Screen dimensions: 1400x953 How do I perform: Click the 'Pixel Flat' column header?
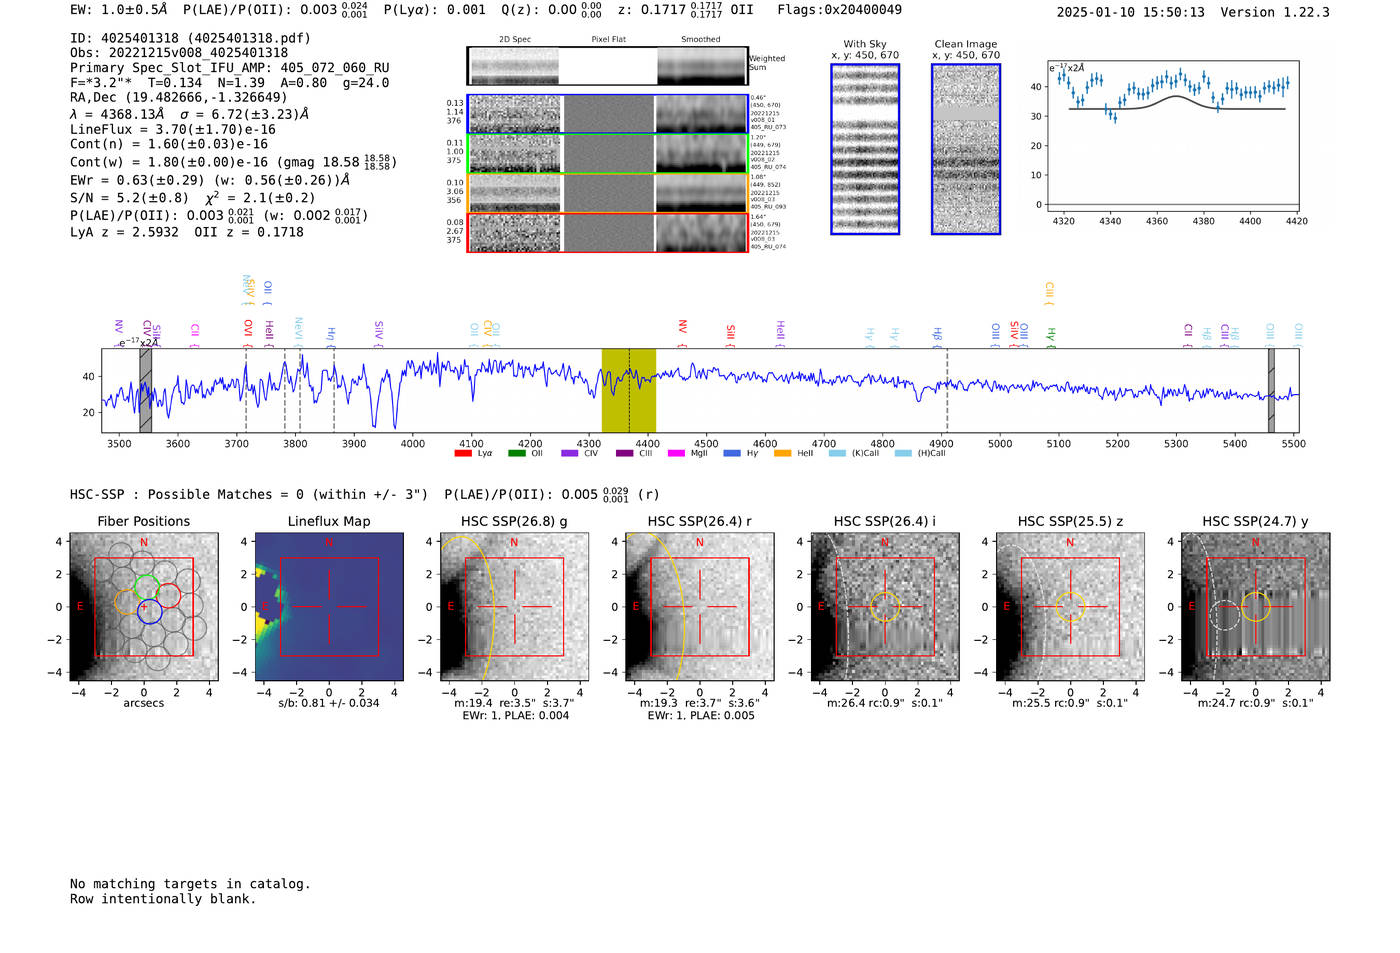coord(608,40)
